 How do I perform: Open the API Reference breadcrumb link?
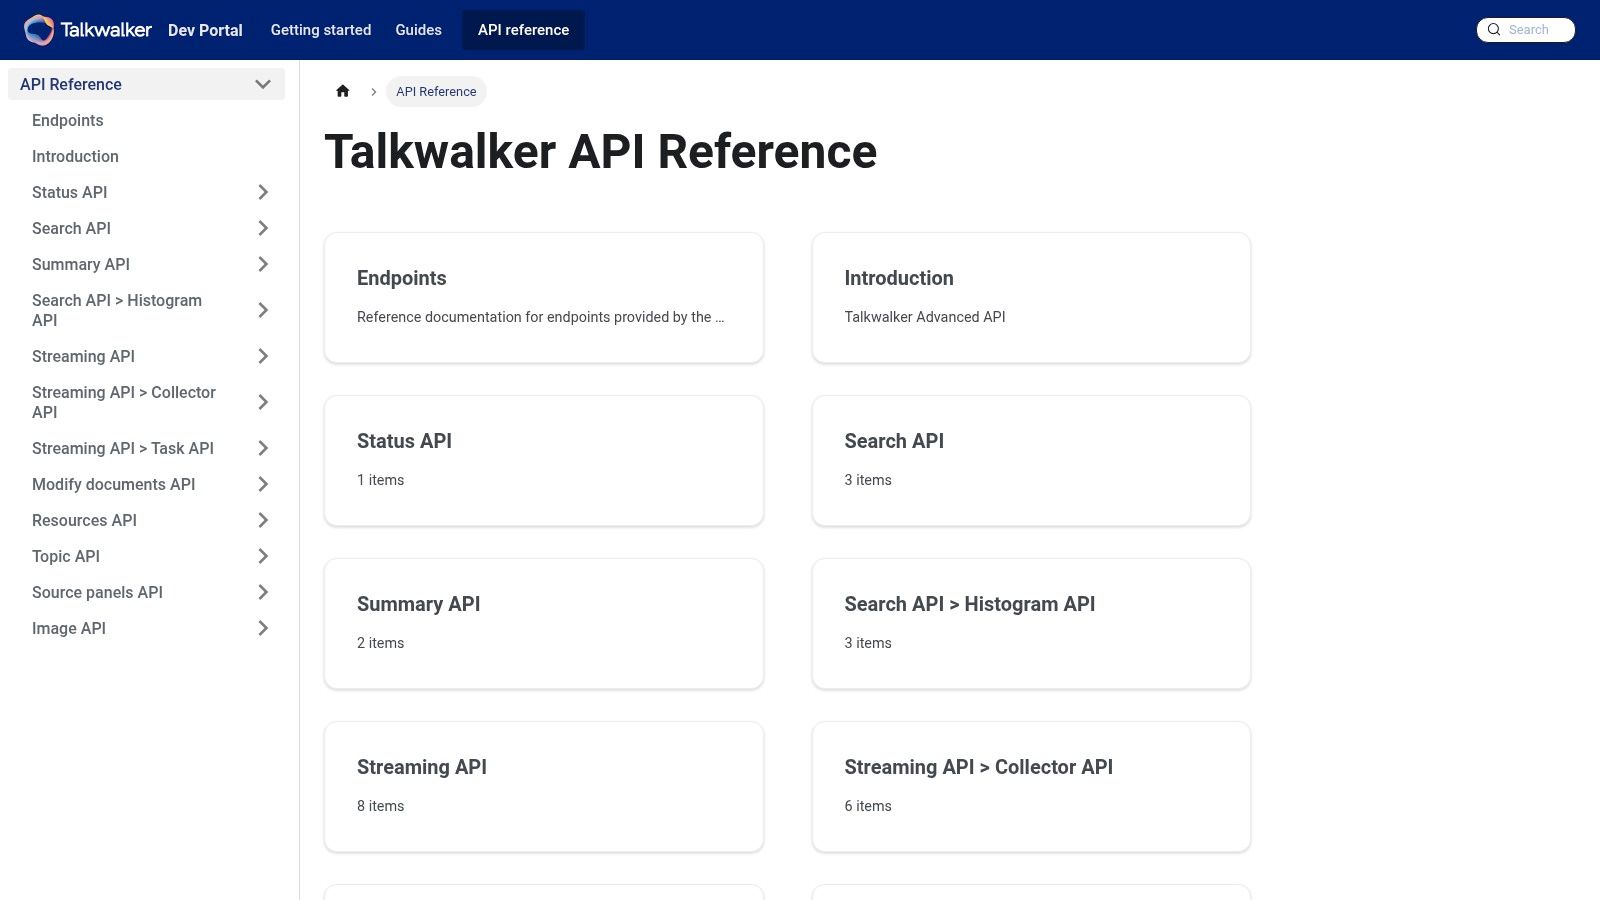[436, 91]
